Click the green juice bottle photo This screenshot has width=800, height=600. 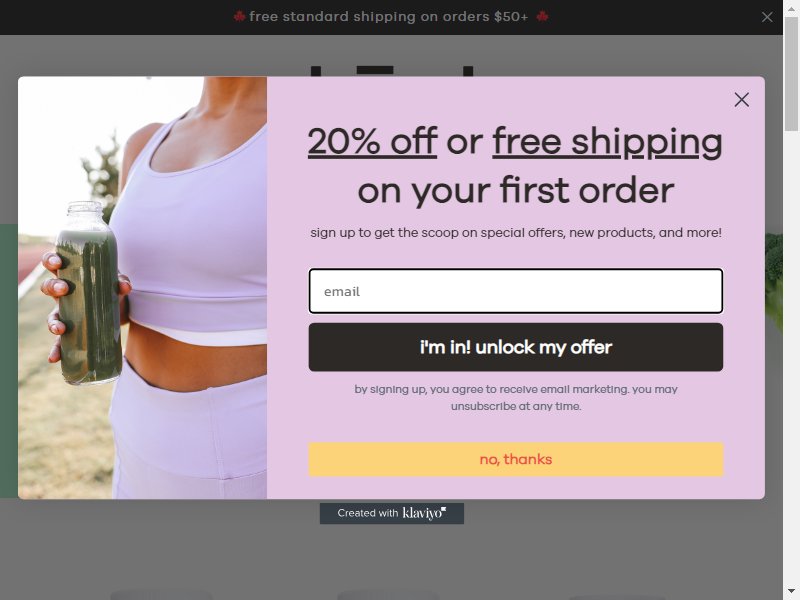[88, 293]
